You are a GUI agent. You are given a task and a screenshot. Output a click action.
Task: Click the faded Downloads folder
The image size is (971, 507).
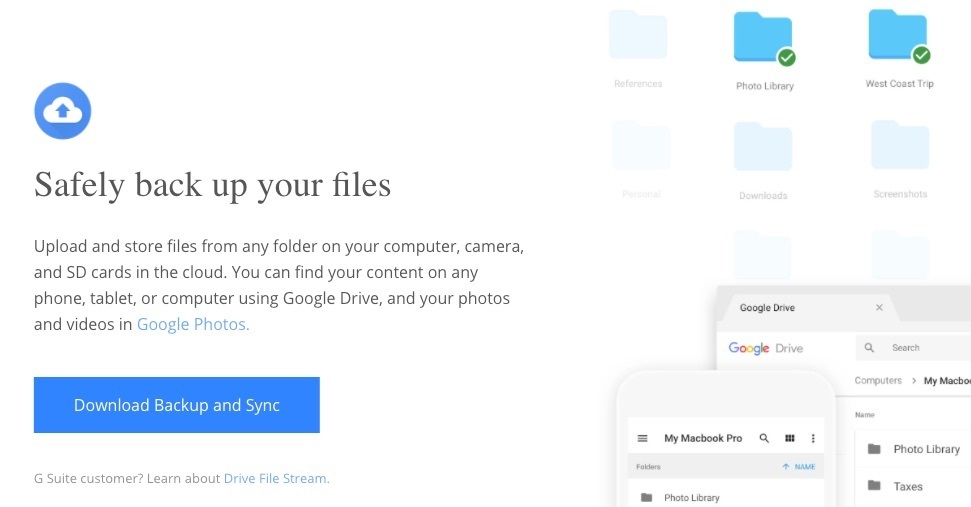pos(763,147)
